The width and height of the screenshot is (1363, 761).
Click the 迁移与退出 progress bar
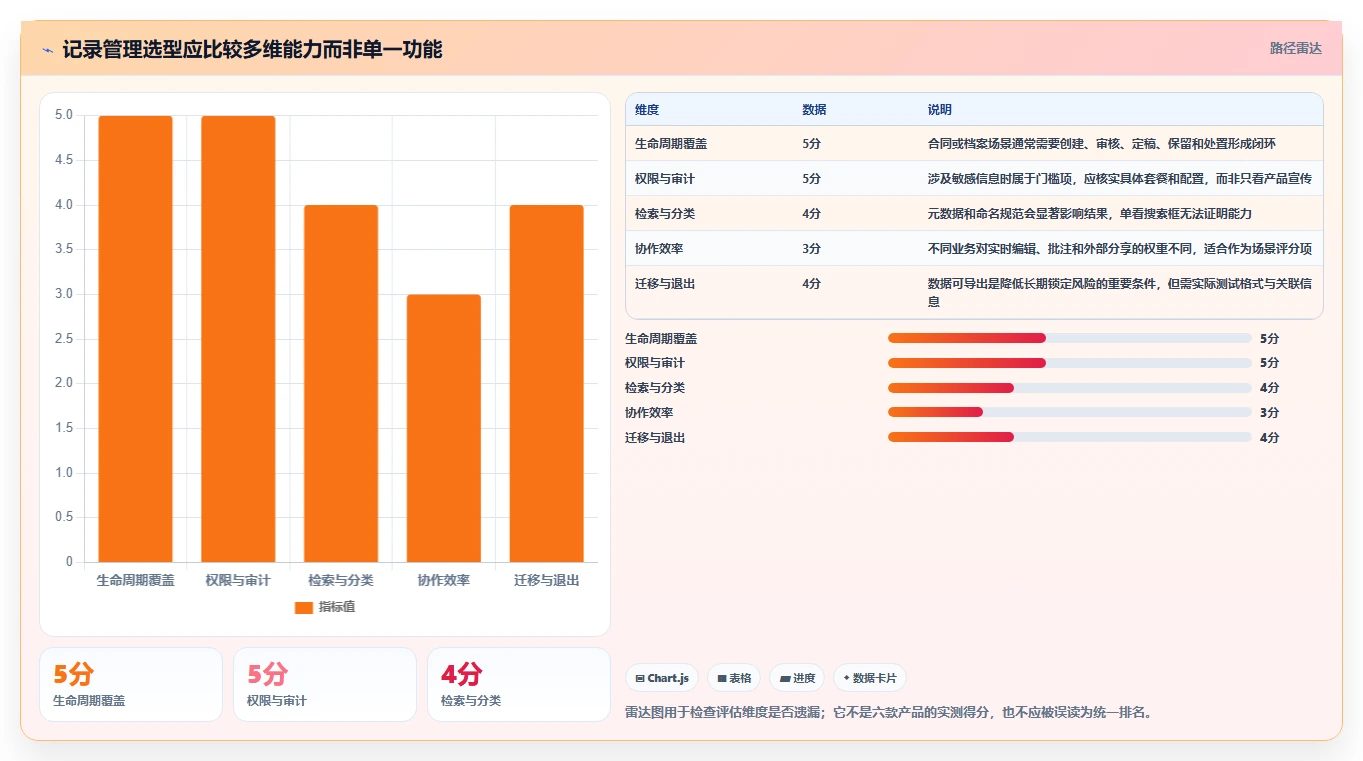[x=1069, y=437]
